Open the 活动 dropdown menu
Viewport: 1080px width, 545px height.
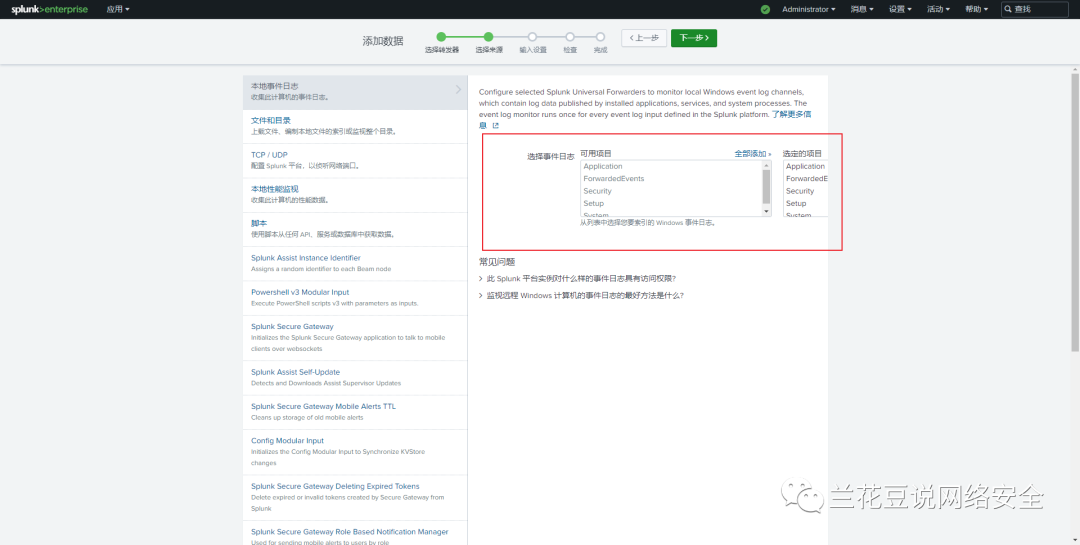[938, 10]
